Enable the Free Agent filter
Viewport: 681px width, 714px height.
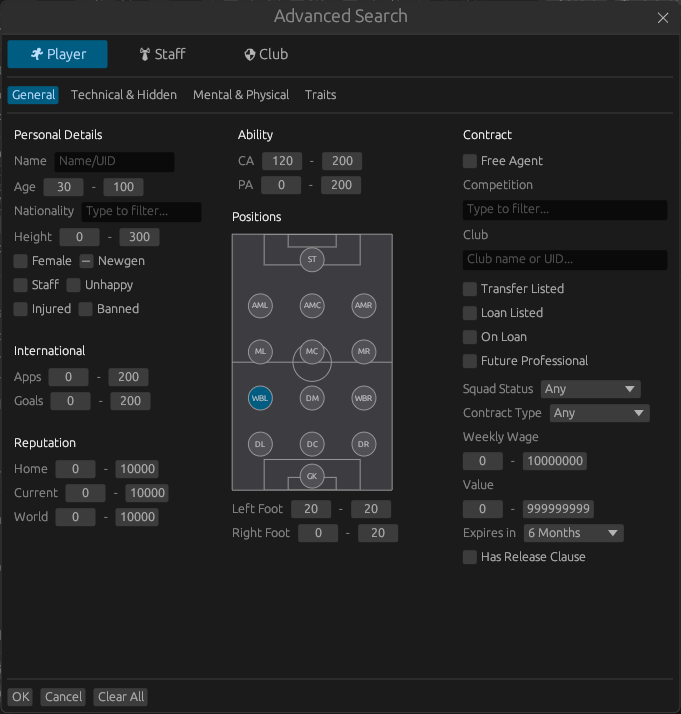coord(470,161)
